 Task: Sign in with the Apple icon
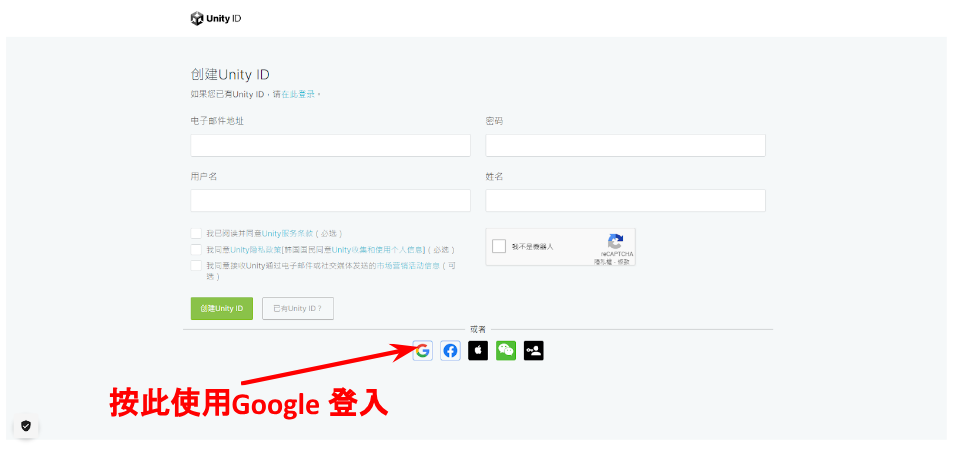pos(478,350)
